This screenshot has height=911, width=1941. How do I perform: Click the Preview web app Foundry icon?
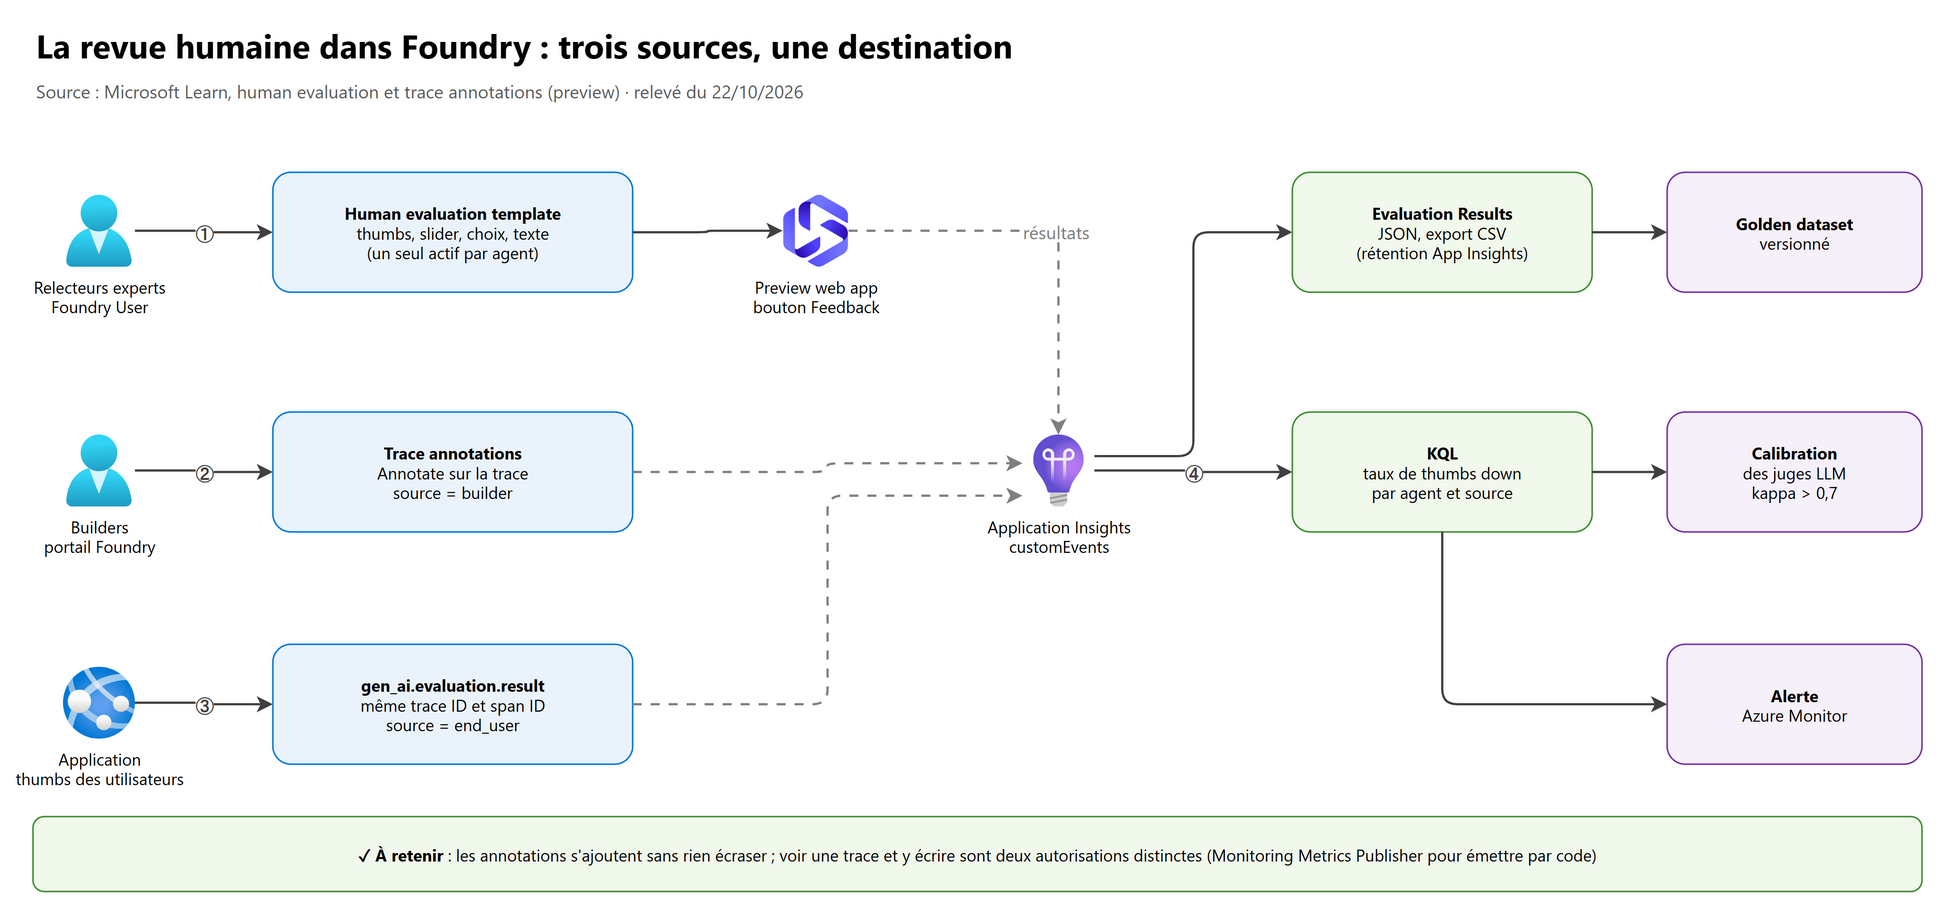pyautogui.click(x=816, y=231)
